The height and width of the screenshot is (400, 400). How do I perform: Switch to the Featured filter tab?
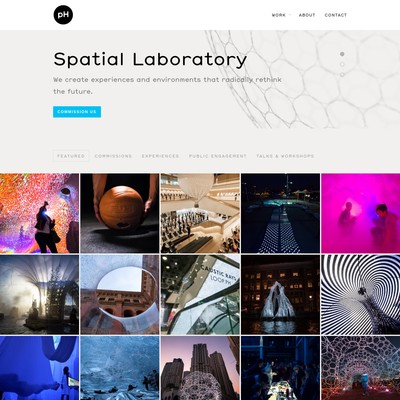[x=71, y=156]
